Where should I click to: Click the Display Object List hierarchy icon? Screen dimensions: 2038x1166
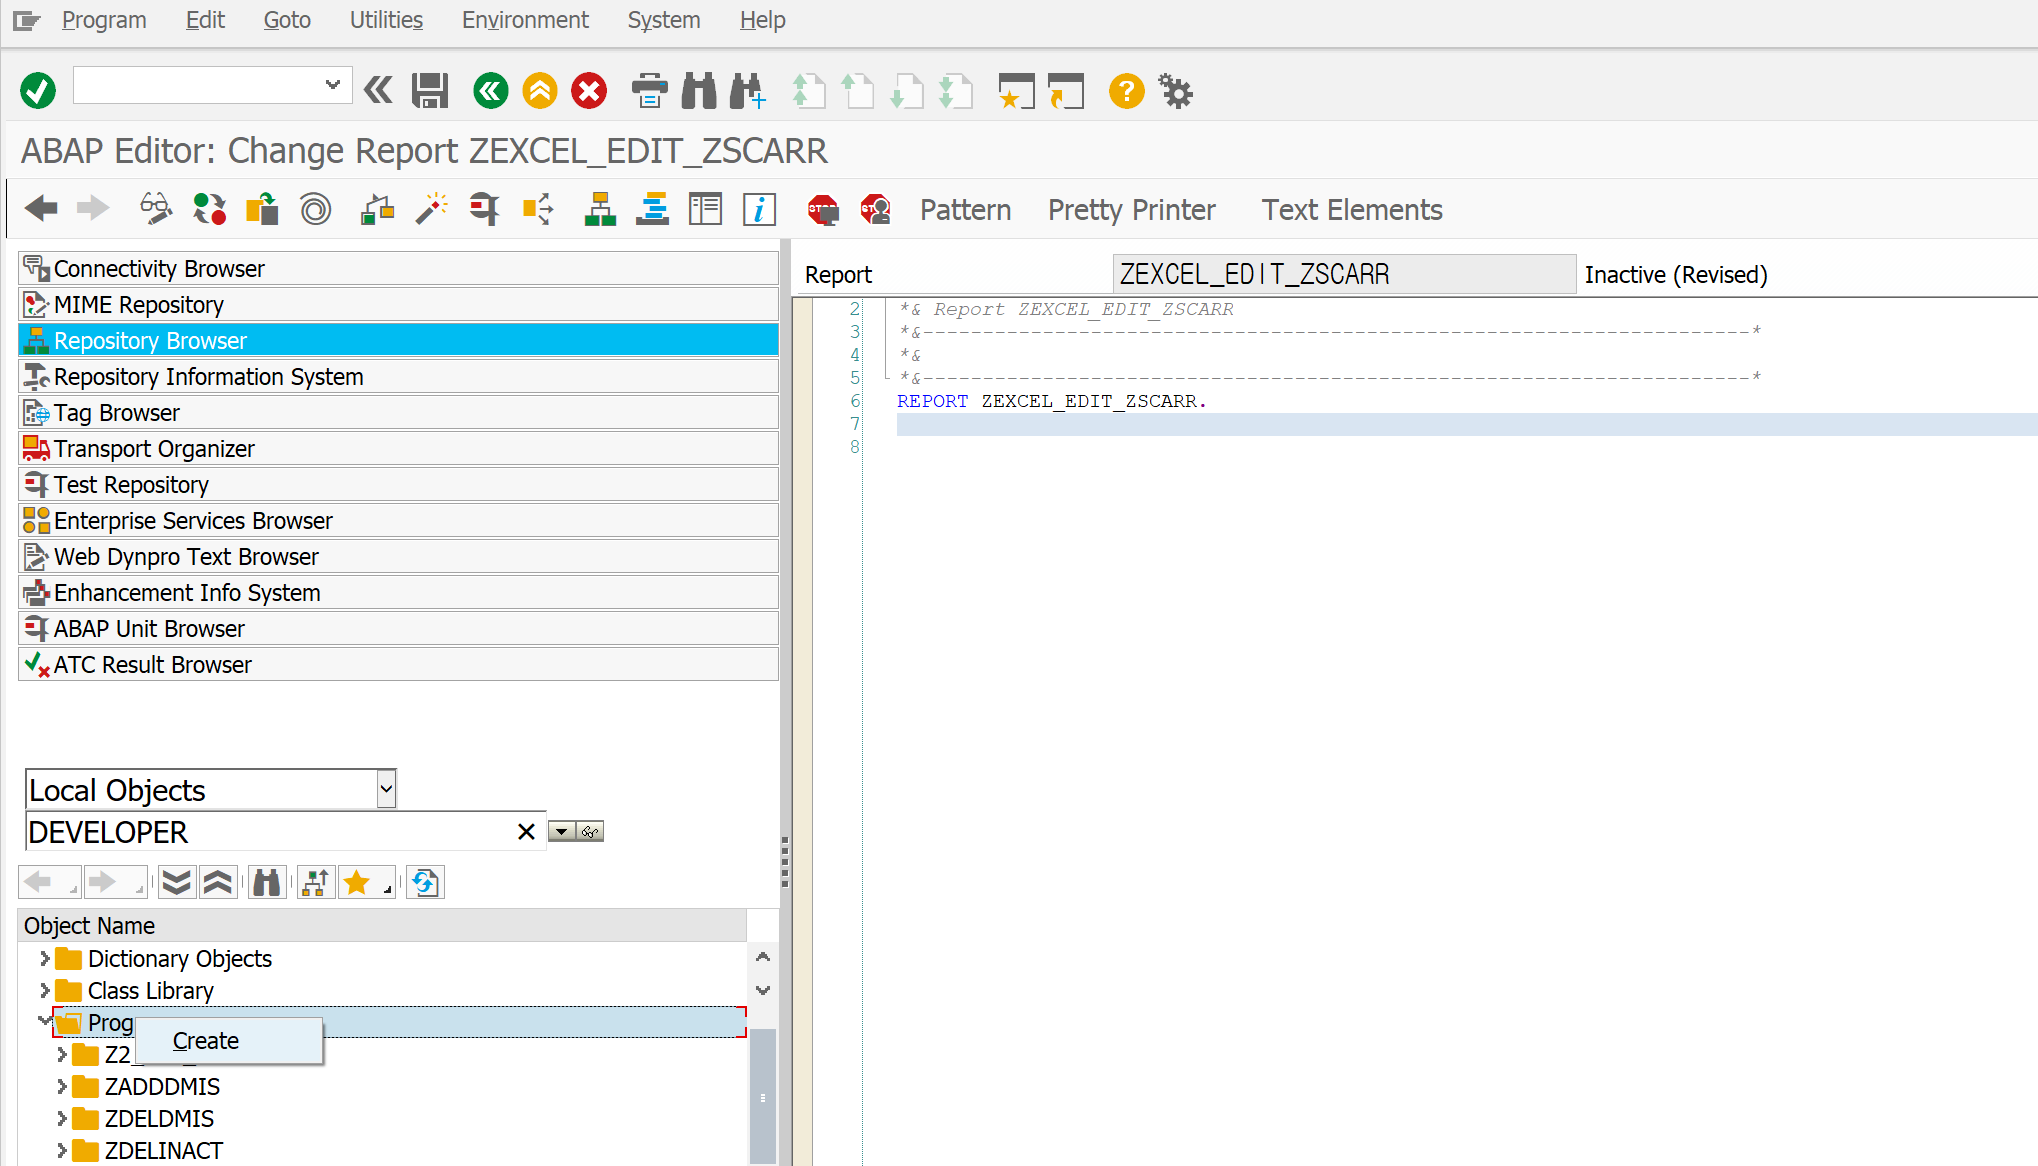(x=600, y=209)
